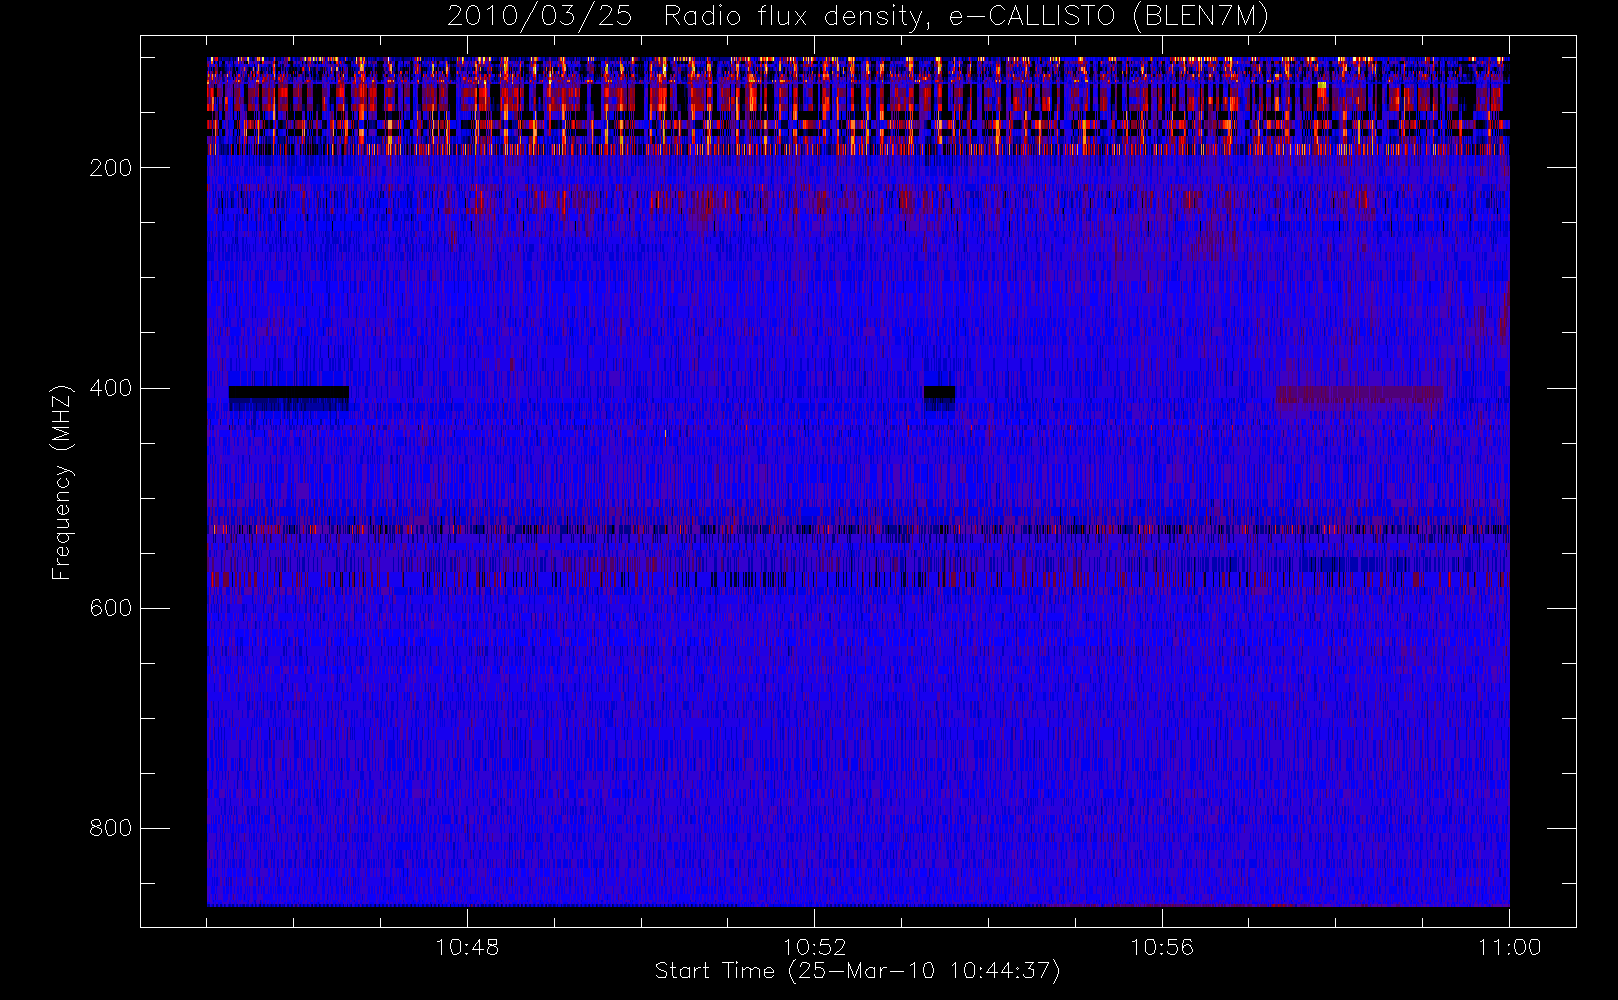Click the plot title 'Radio flux density, e-CALLISTO (BLEN7M)'
This screenshot has width=1618, height=1000.
pos(966,17)
